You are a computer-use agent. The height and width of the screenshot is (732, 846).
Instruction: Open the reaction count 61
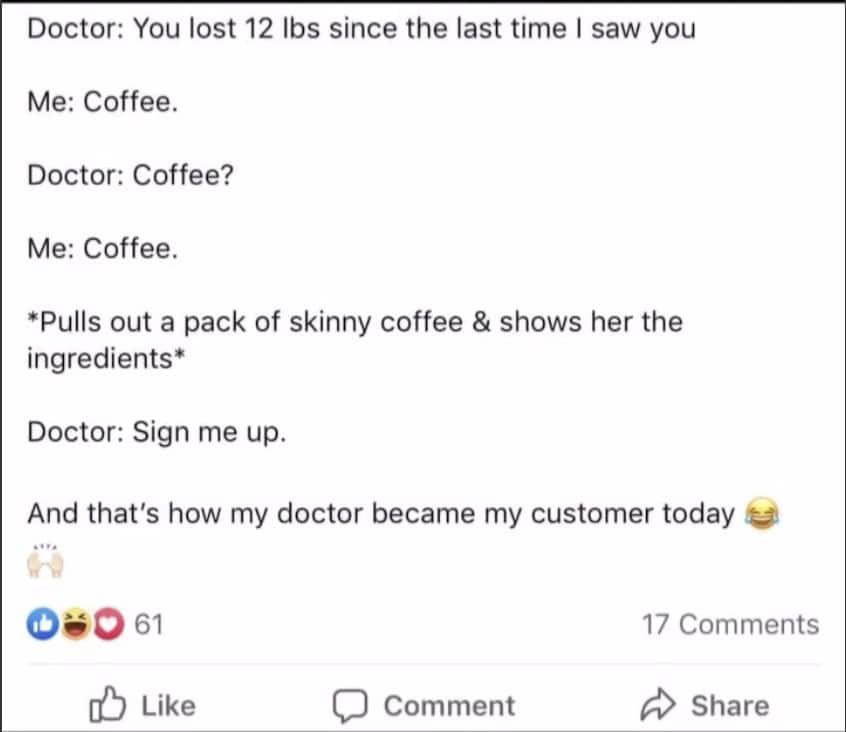(x=148, y=624)
